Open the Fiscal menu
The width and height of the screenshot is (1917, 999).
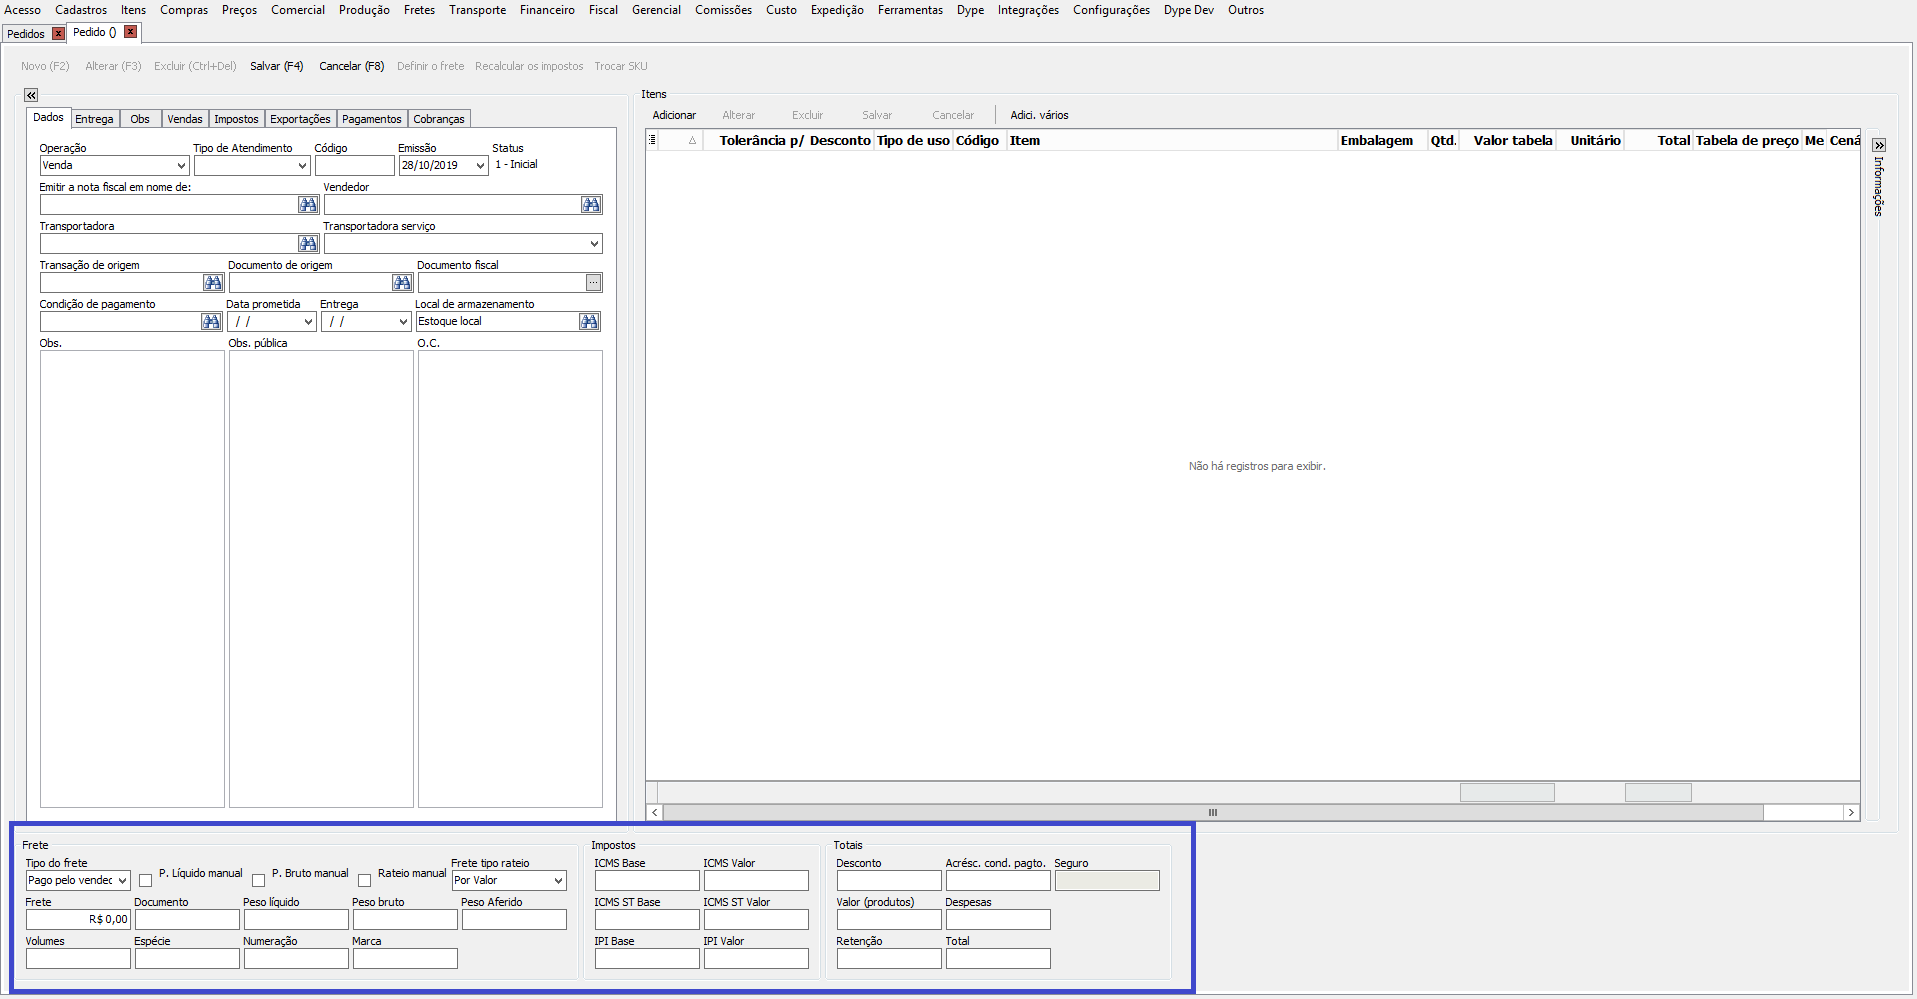603,10
